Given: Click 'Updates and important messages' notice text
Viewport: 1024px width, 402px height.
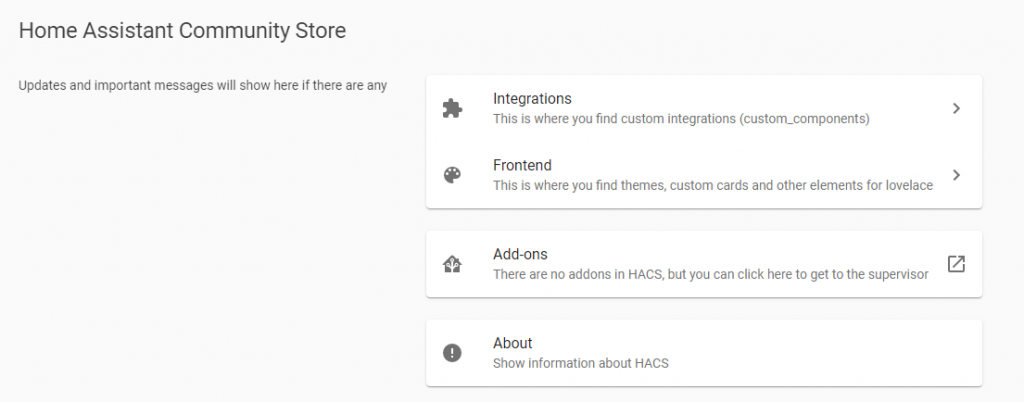Looking at the screenshot, I should (x=202, y=85).
